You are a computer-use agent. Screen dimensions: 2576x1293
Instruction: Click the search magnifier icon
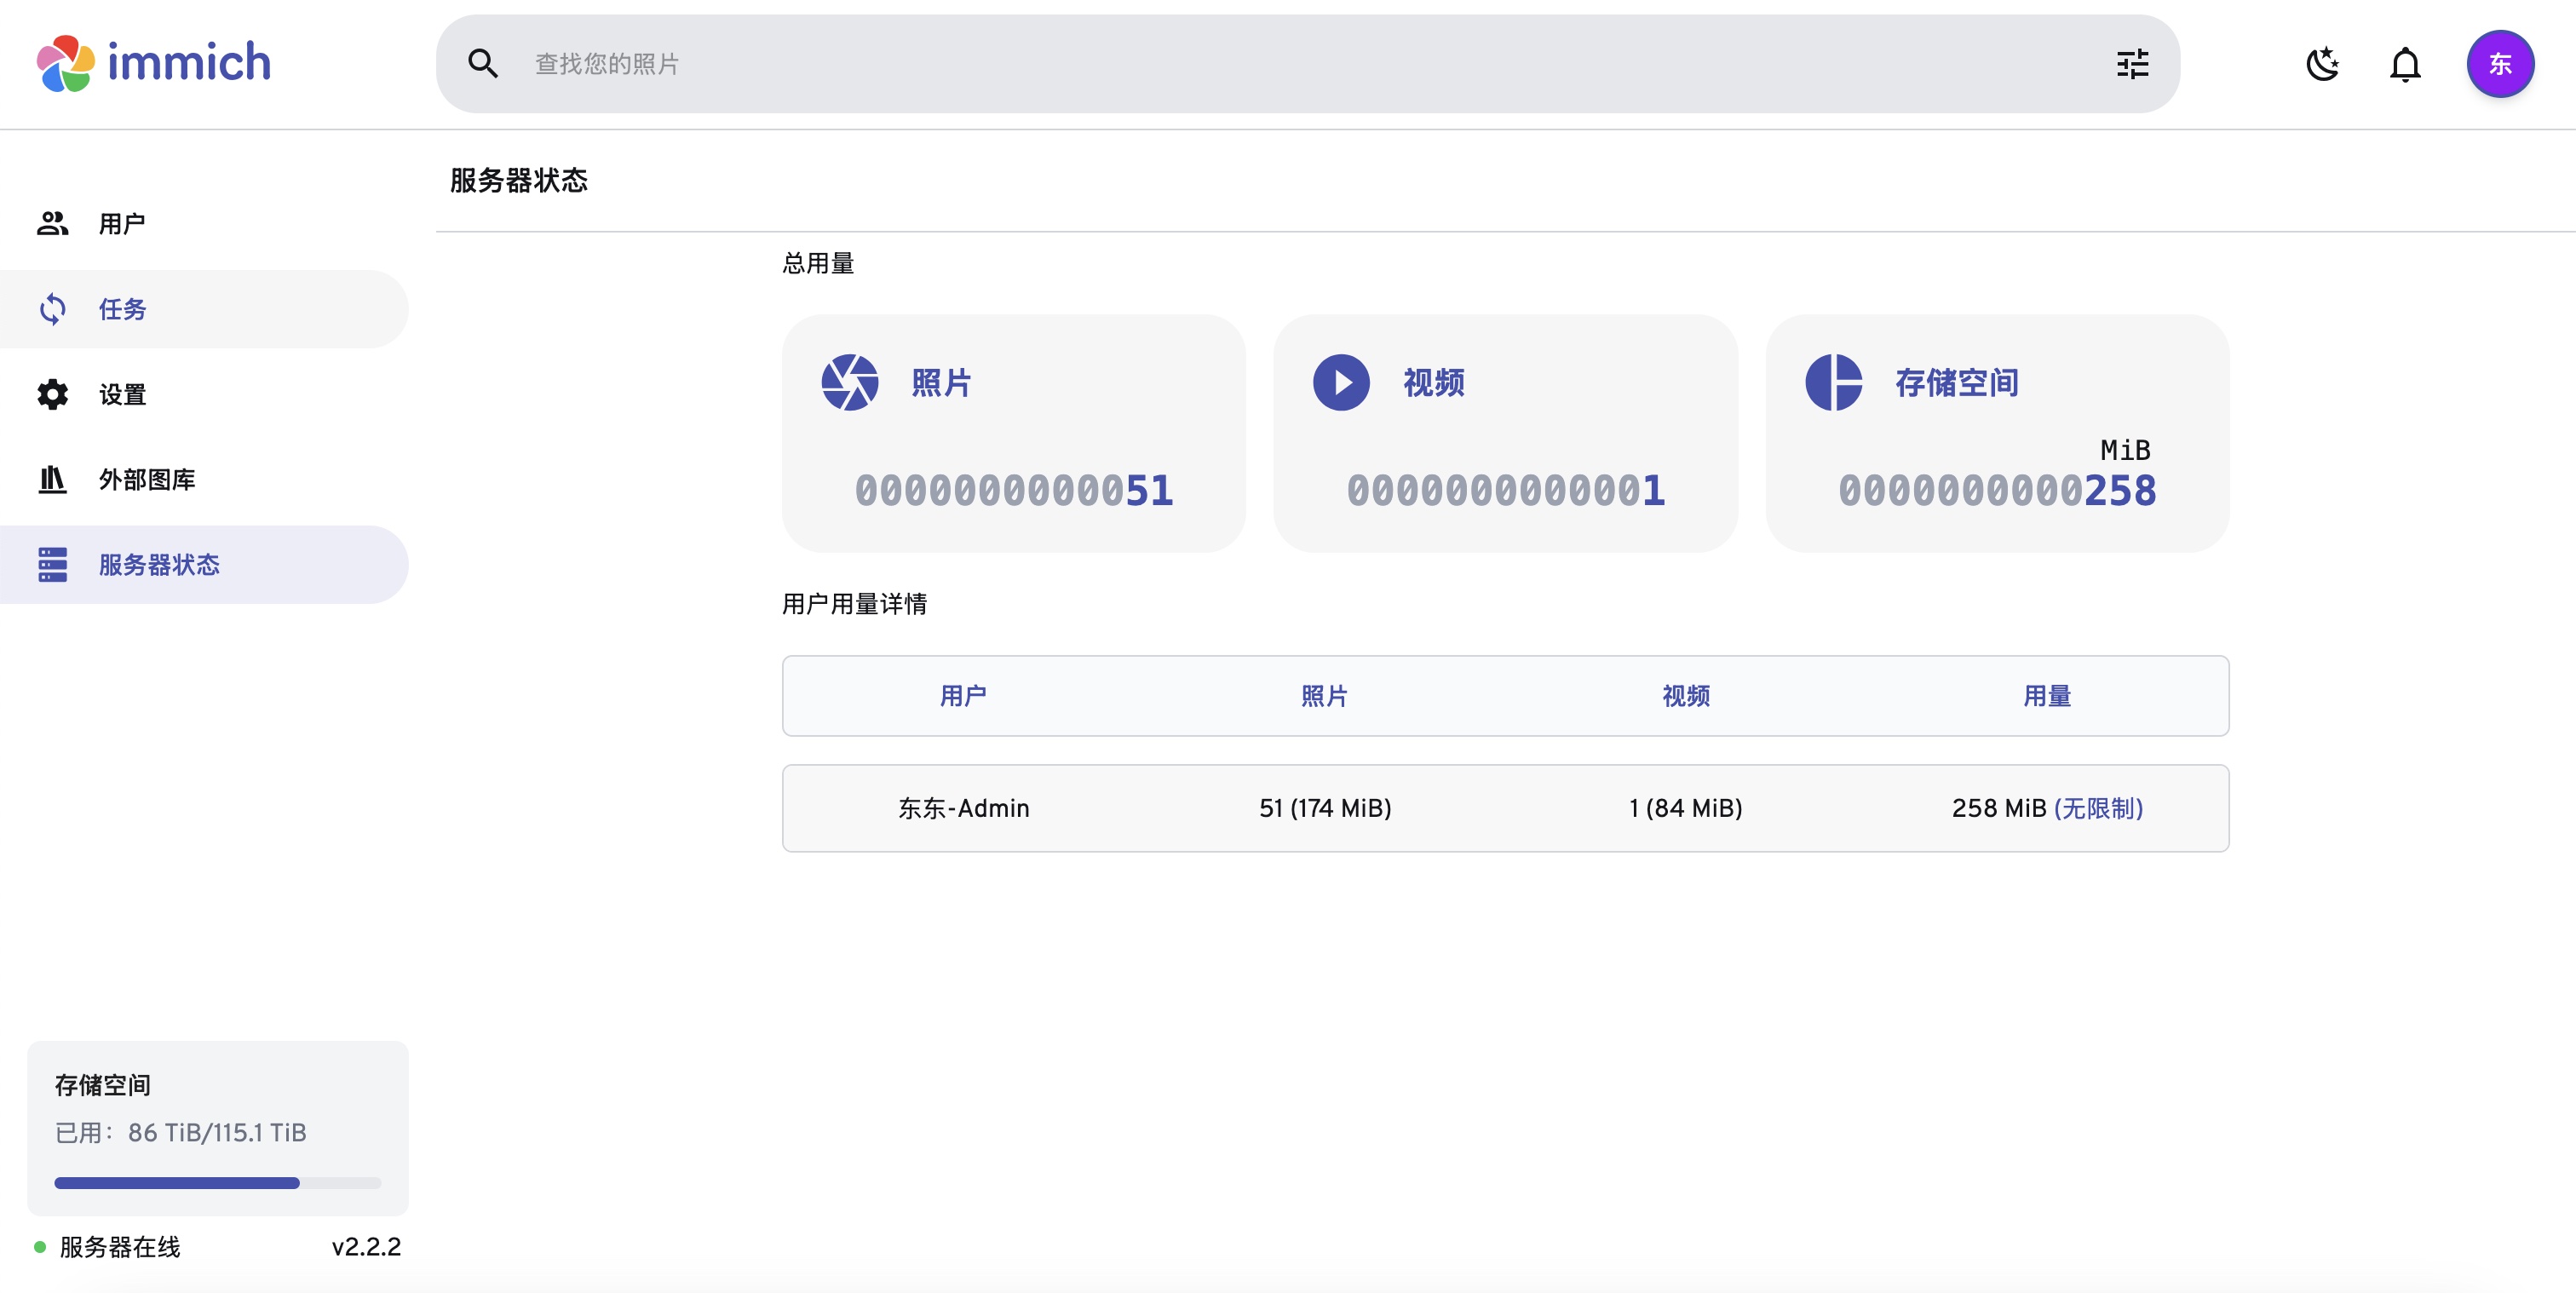(x=483, y=64)
